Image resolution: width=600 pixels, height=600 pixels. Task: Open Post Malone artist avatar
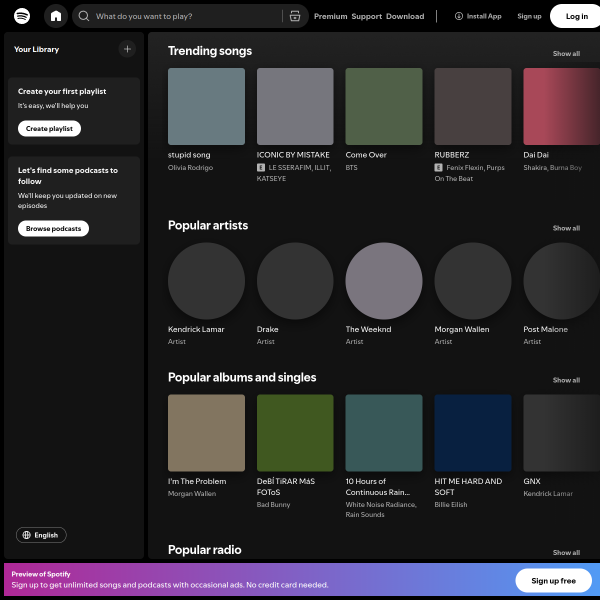tap(561, 281)
